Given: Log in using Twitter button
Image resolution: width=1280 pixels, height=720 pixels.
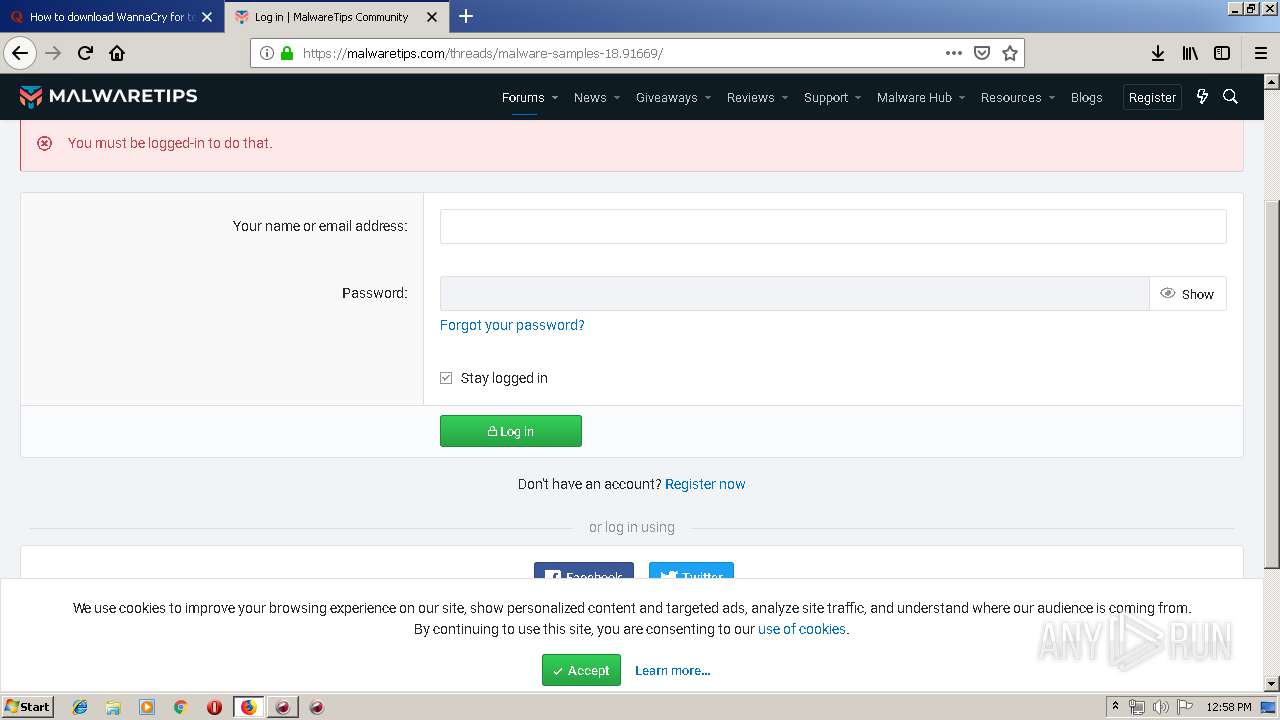Looking at the screenshot, I should tap(691, 571).
